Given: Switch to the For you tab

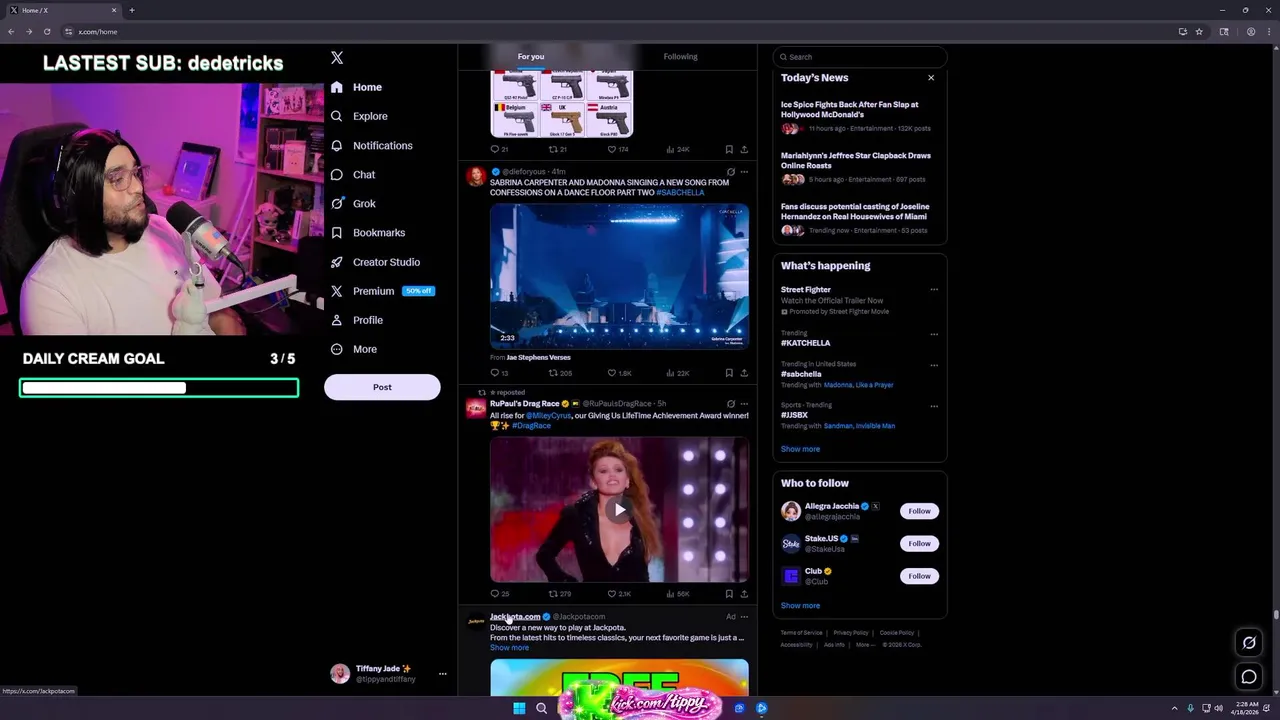Looking at the screenshot, I should coord(531,57).
